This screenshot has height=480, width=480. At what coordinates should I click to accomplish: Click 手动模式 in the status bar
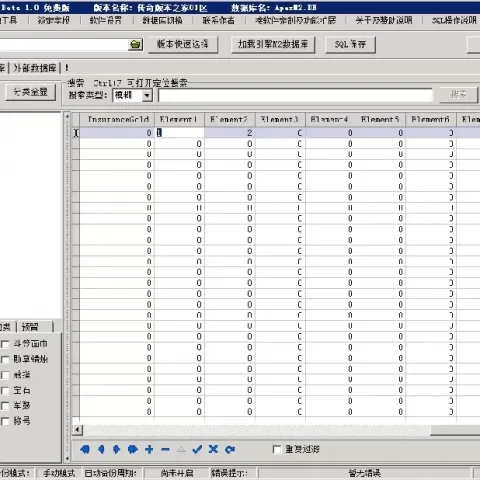point(59,473)
